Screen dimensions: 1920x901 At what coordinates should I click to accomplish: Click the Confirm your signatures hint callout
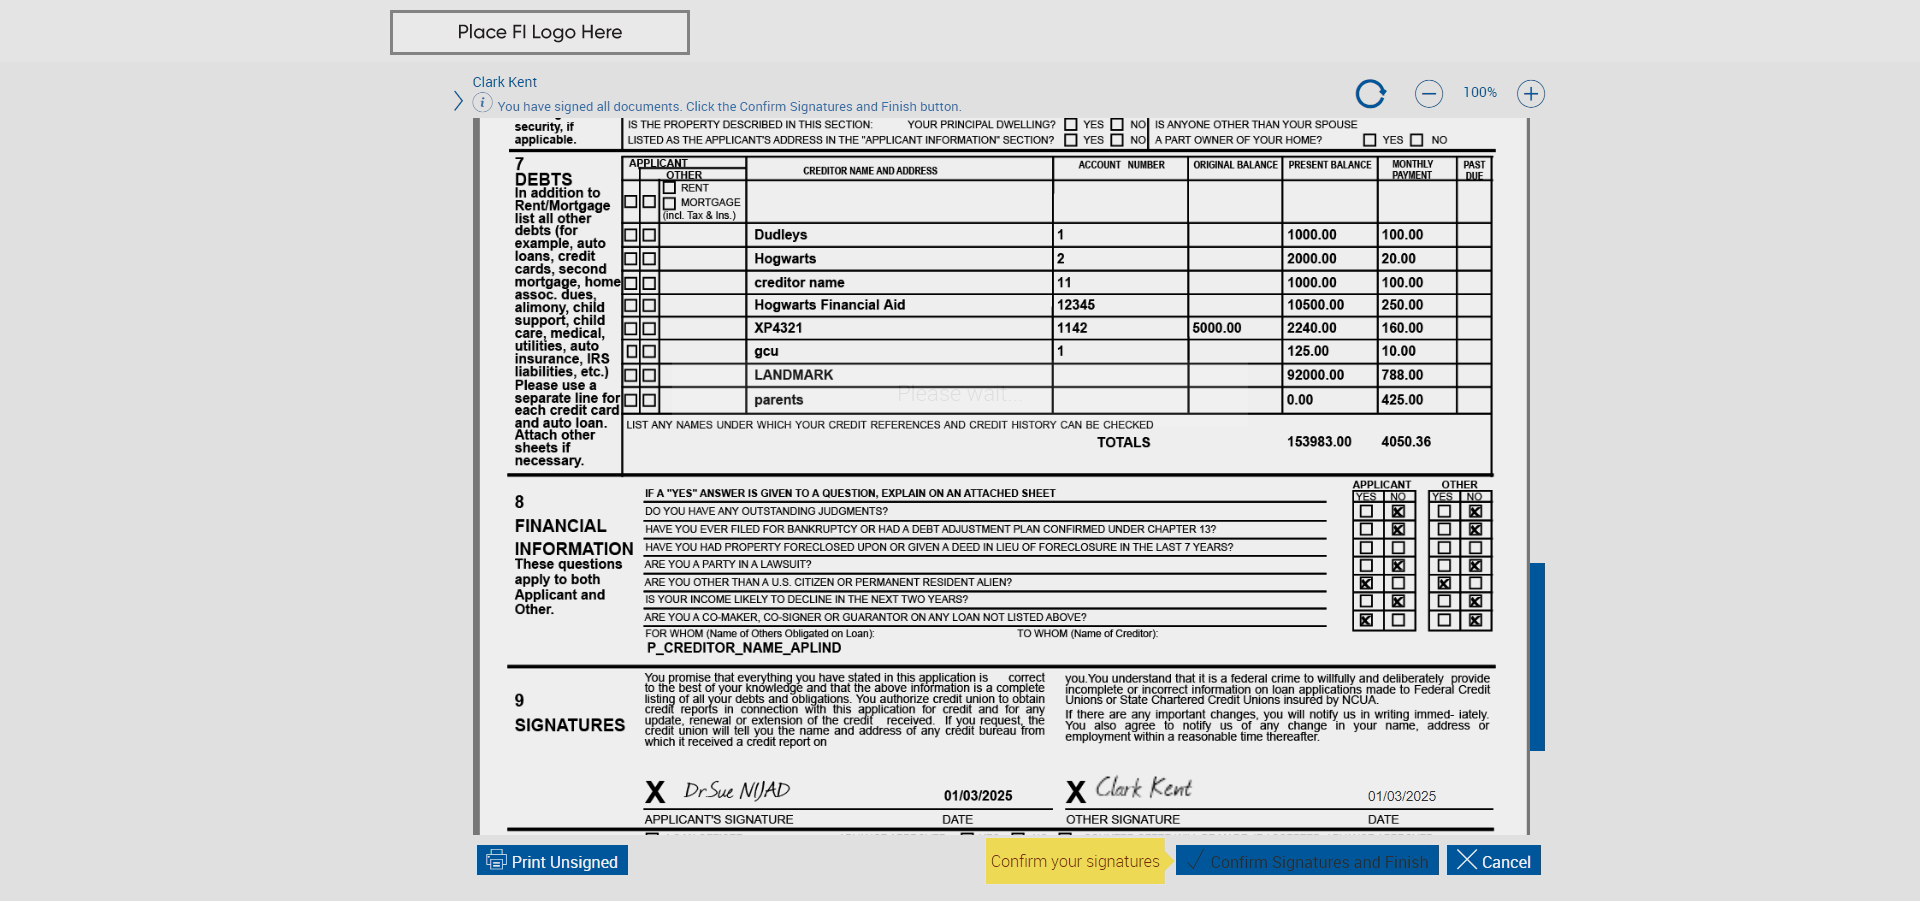(x=1075, y=861)
